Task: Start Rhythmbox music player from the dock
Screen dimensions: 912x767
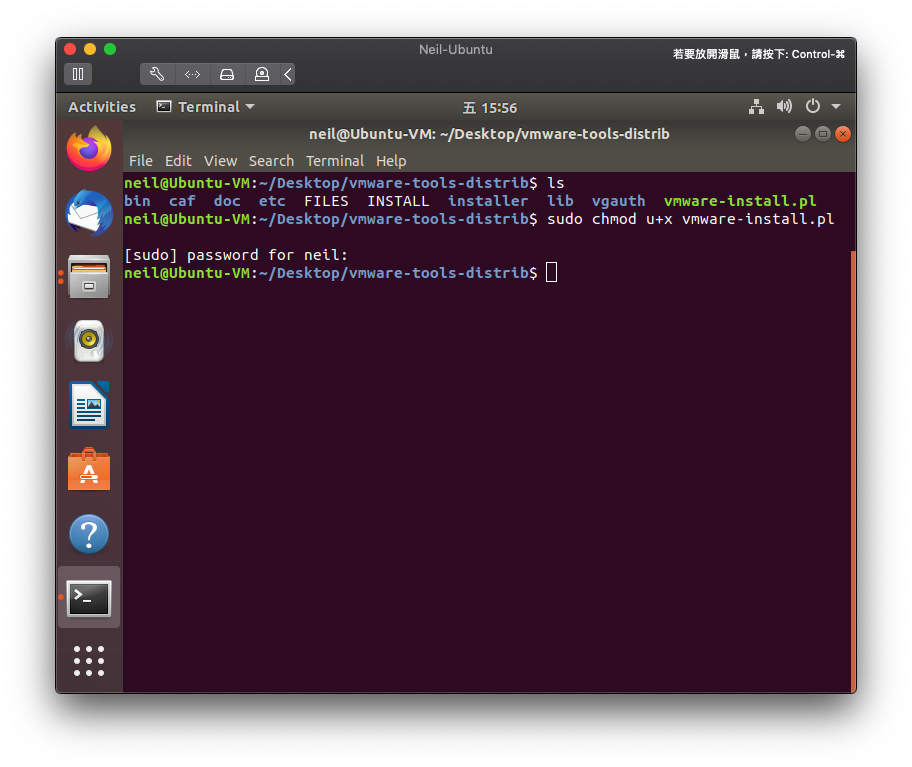Action: tap(89, 341)
